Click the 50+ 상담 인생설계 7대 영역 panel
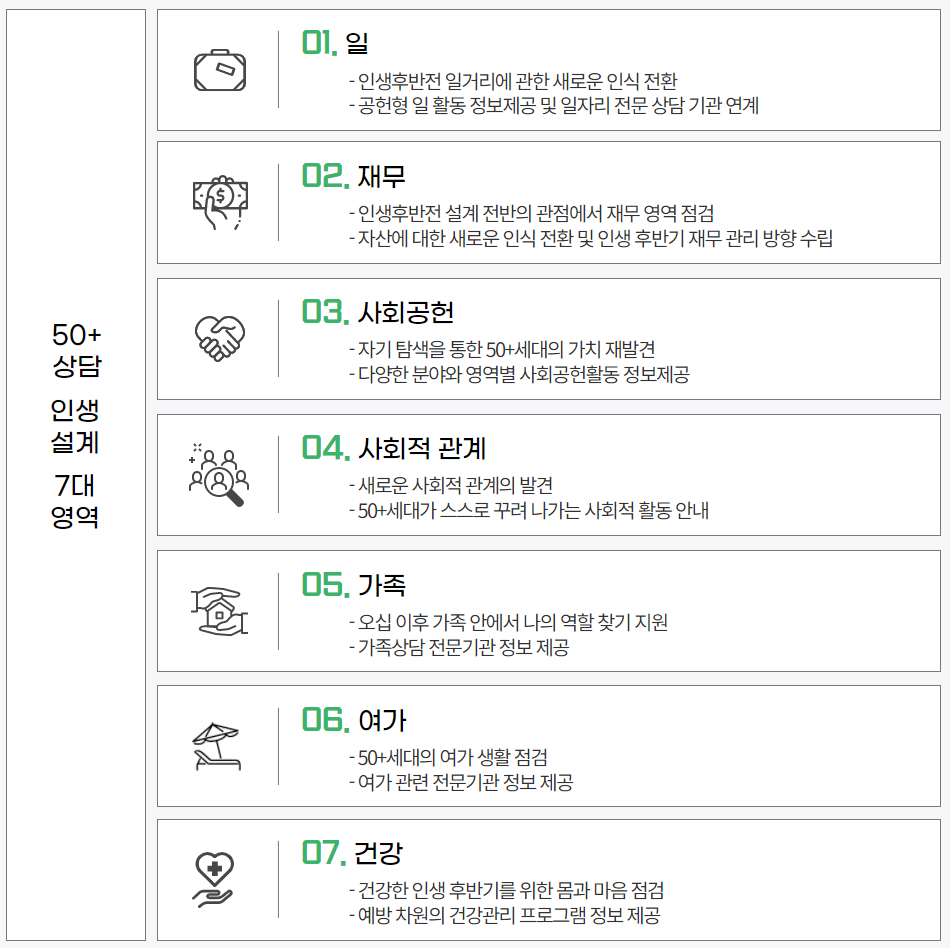This screenshot has height=948, width=950. point(76,474)
